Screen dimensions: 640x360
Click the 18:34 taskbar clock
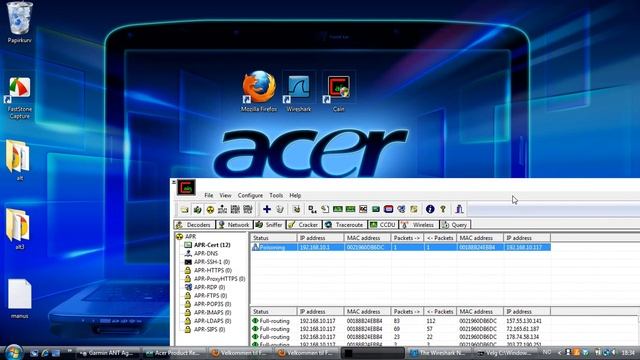tap(628, 353)
